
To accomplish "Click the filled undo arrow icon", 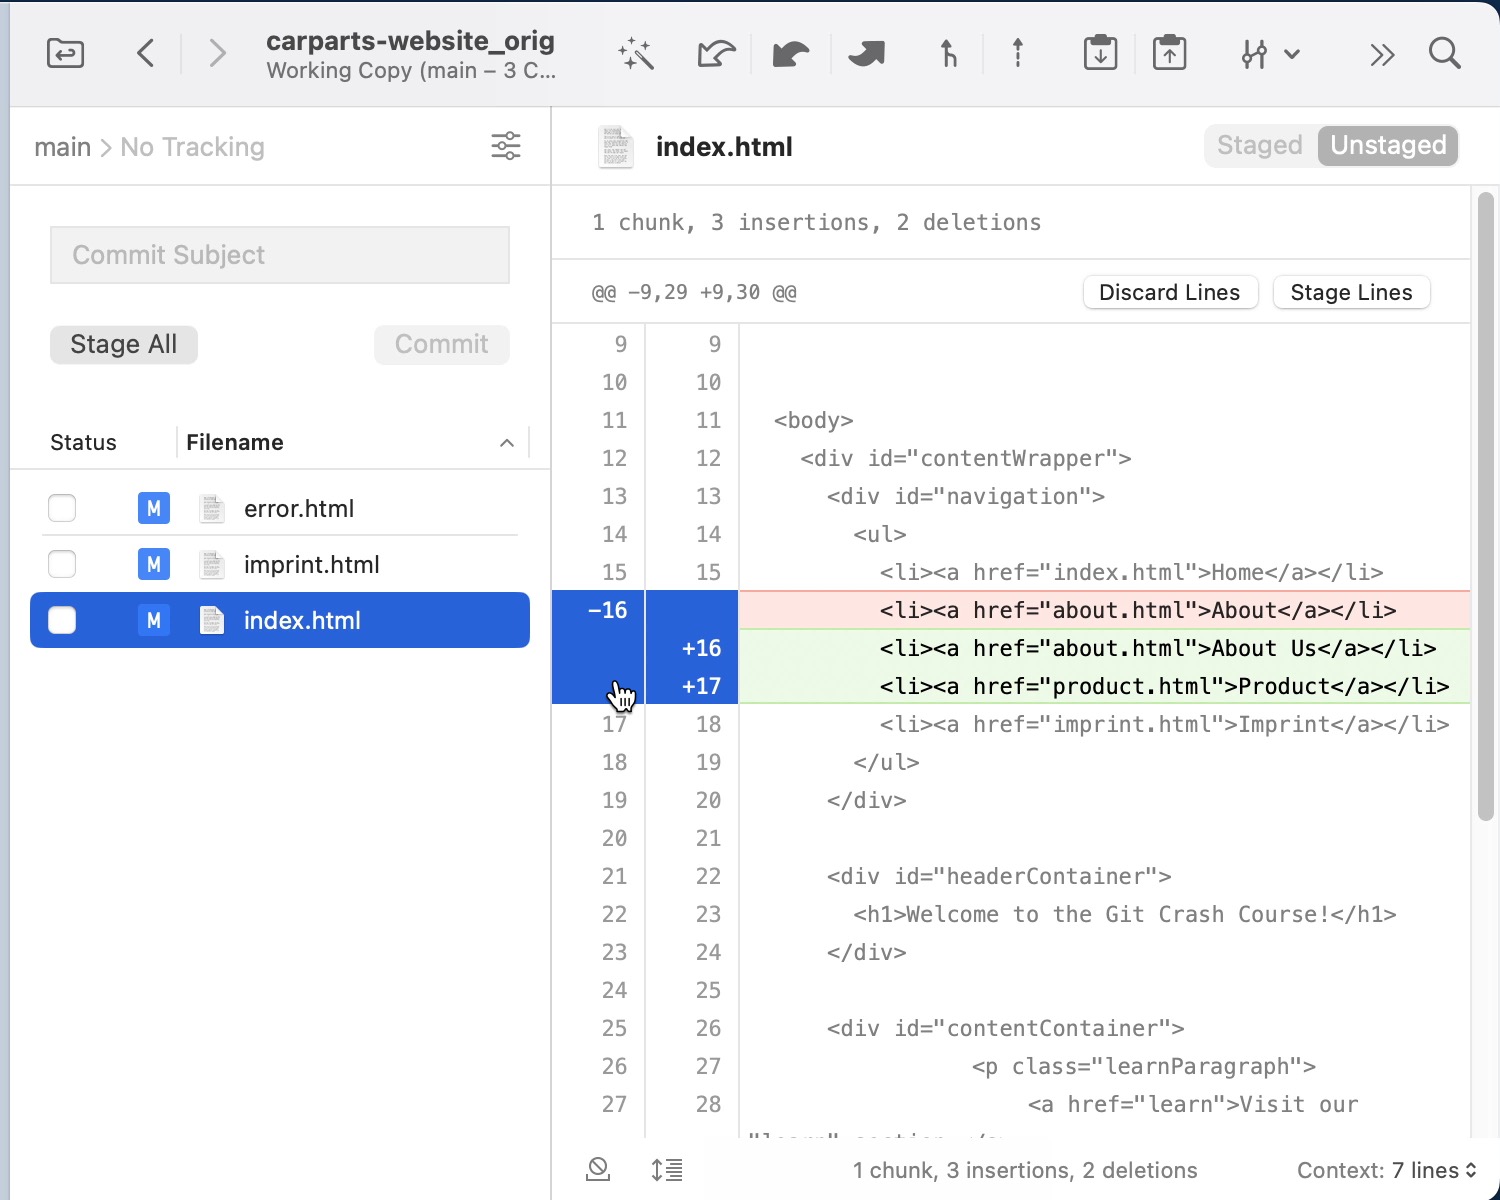I will [x=791, y=53].
